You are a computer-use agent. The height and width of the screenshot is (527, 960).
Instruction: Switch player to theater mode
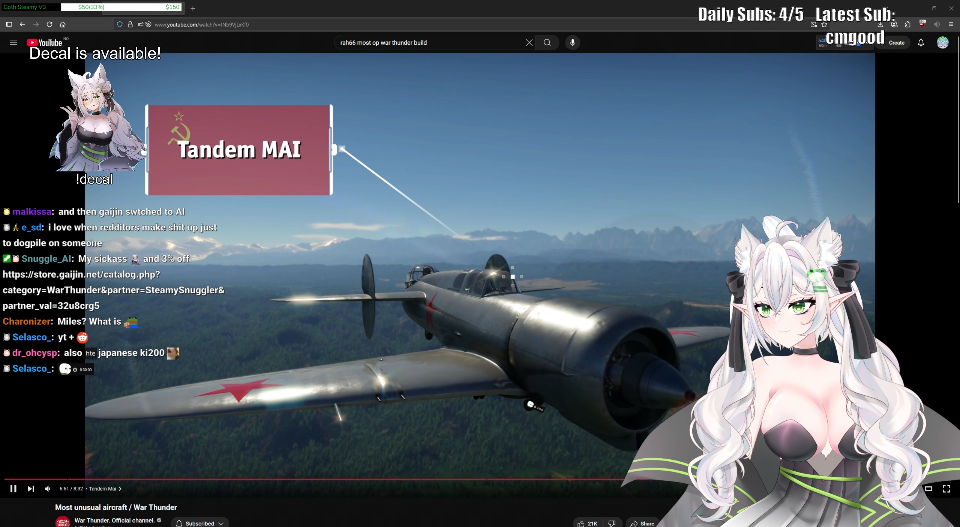pos(928,488)
